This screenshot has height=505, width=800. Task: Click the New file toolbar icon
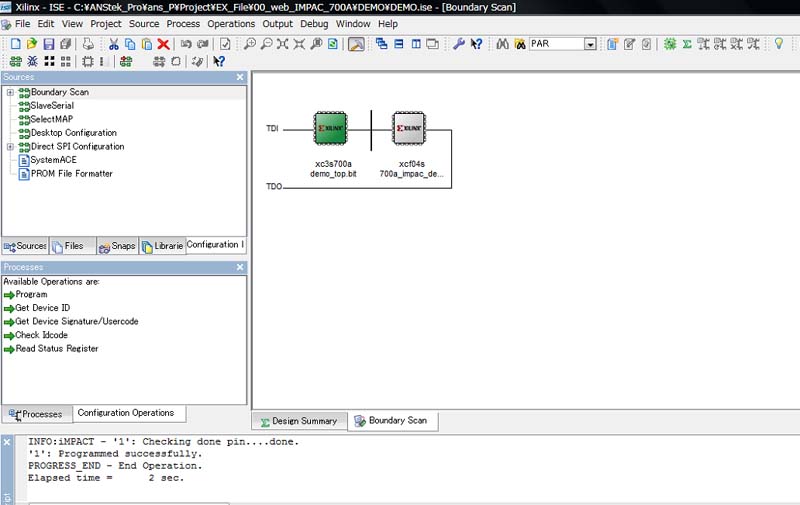(x=15, y=44)
